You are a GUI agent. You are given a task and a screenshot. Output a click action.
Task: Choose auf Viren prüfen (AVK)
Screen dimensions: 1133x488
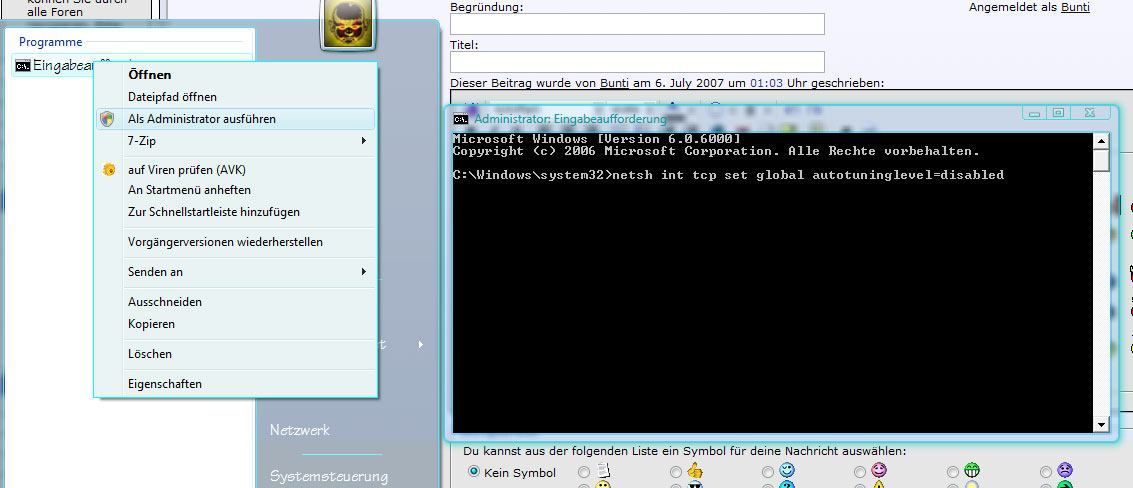(x=187, y=170)
